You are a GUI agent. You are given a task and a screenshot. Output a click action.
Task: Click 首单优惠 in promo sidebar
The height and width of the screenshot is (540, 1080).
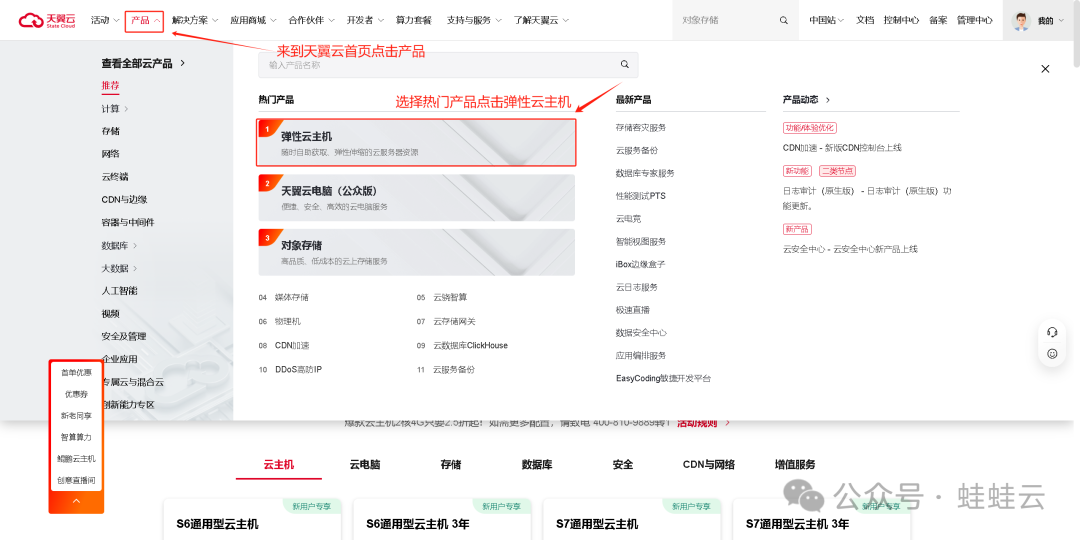pyautogui.click(x=76, y=373)
